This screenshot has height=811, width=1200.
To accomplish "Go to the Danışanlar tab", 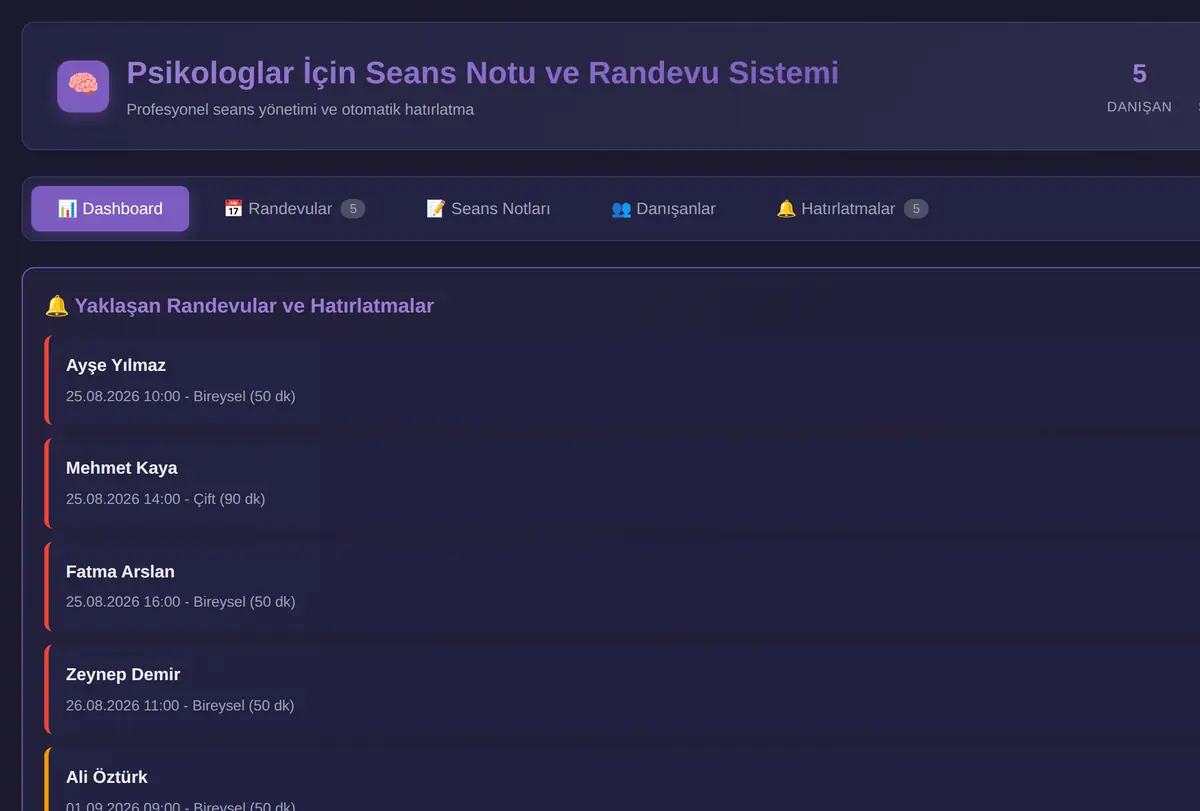I will coord(663,209).
